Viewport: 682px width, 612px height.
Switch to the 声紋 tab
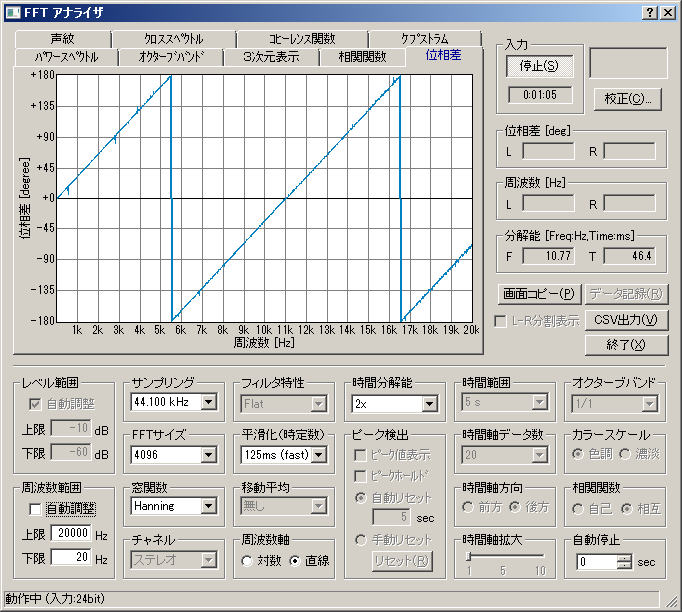point(62,39)
